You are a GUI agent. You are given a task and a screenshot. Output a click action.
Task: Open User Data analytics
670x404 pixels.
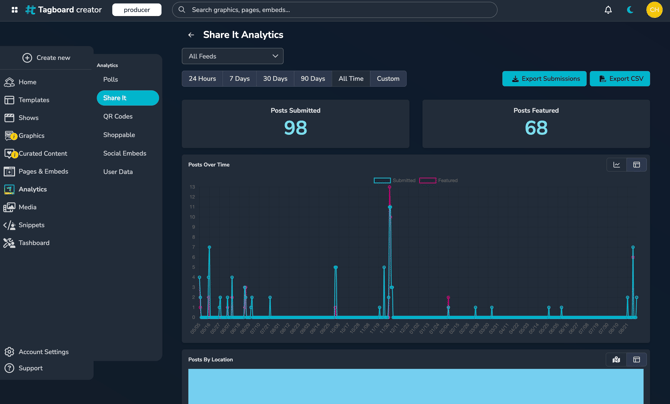pos(118,172)
